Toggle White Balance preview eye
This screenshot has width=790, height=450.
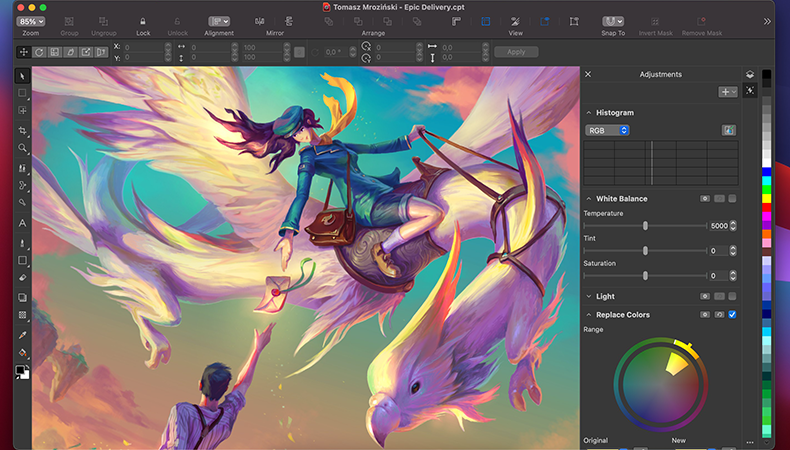(705, 199)
